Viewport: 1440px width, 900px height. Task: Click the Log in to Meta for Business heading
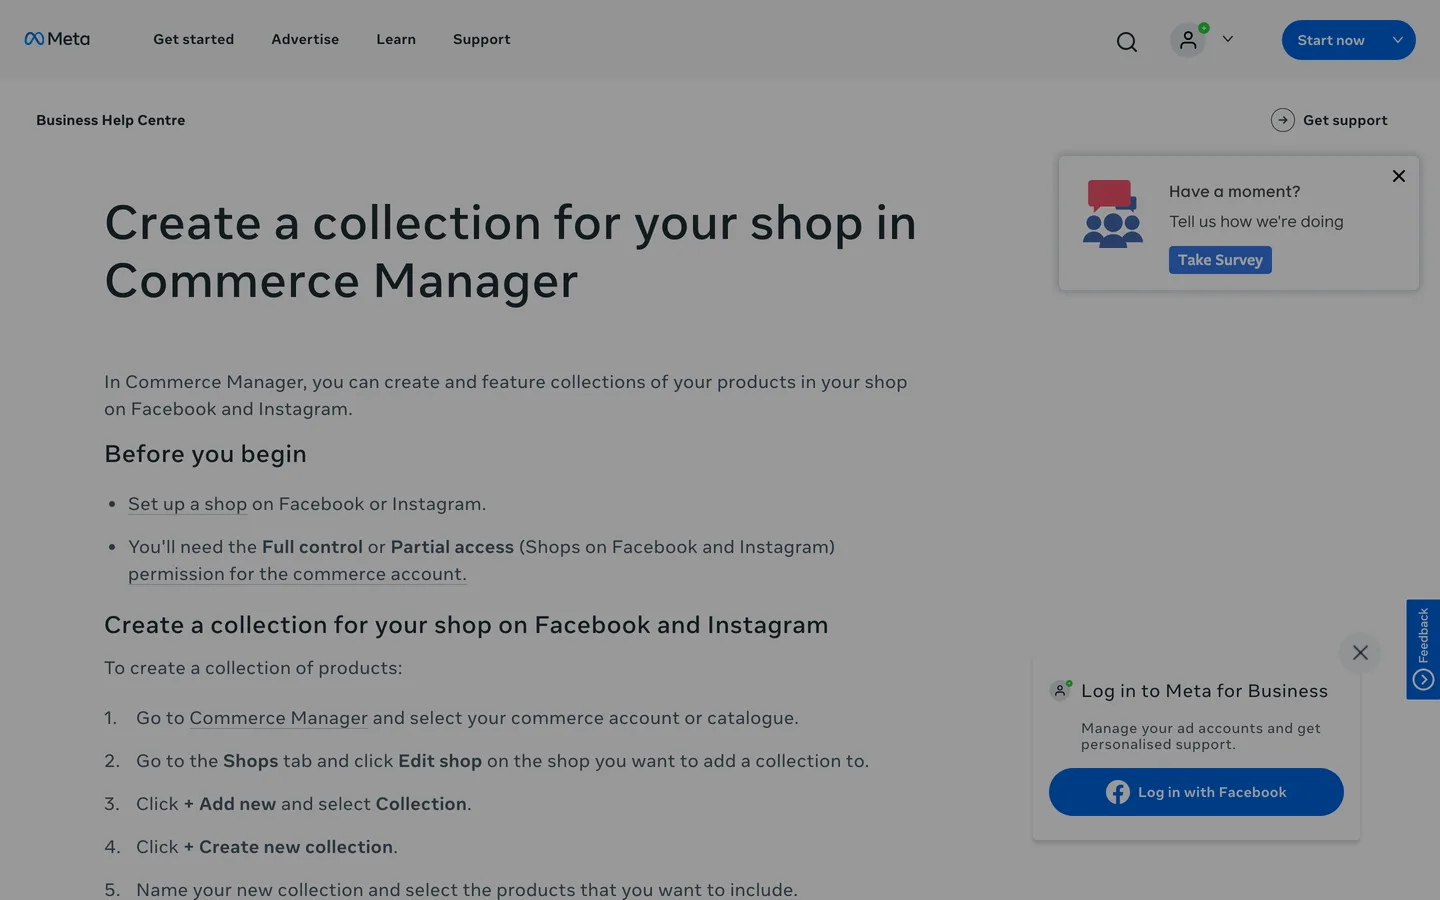tap(1204, 691)
